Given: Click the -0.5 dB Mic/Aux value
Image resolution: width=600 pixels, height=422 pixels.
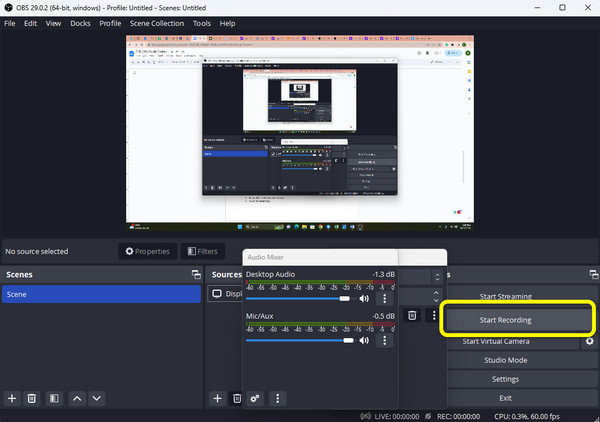Looking at the screenshot, I should pos(383,316).
